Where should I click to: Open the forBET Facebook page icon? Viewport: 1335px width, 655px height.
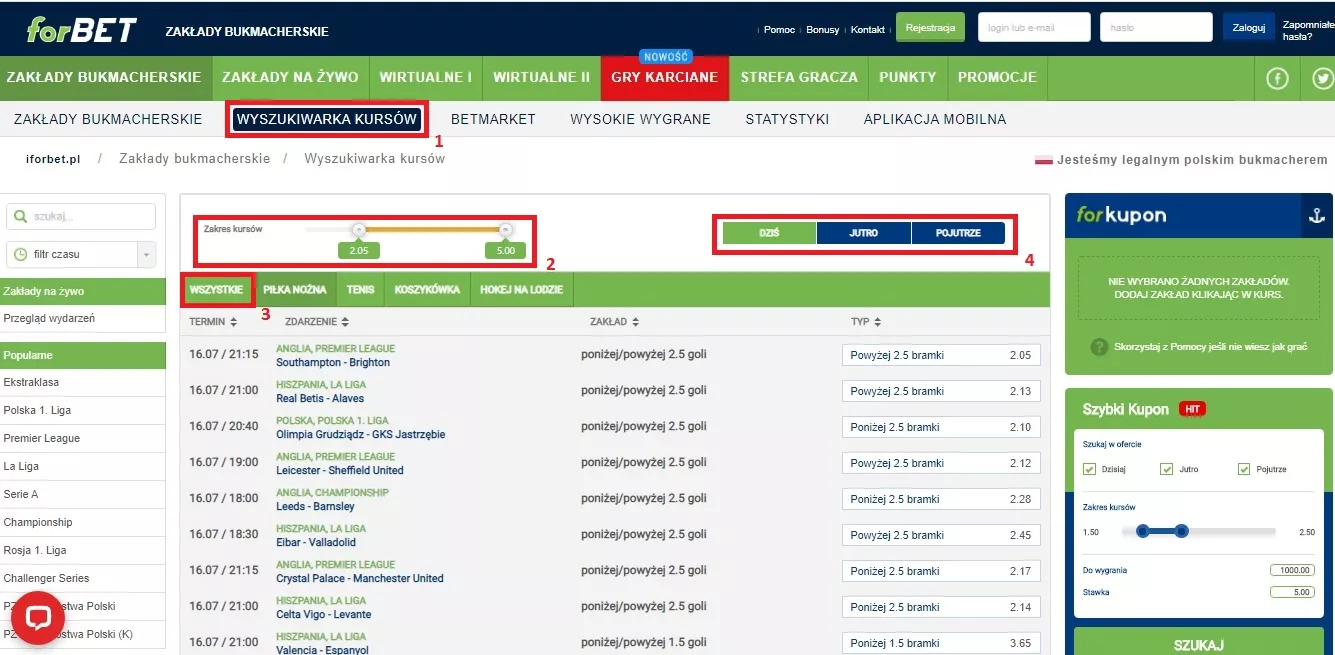(1277, 79)
